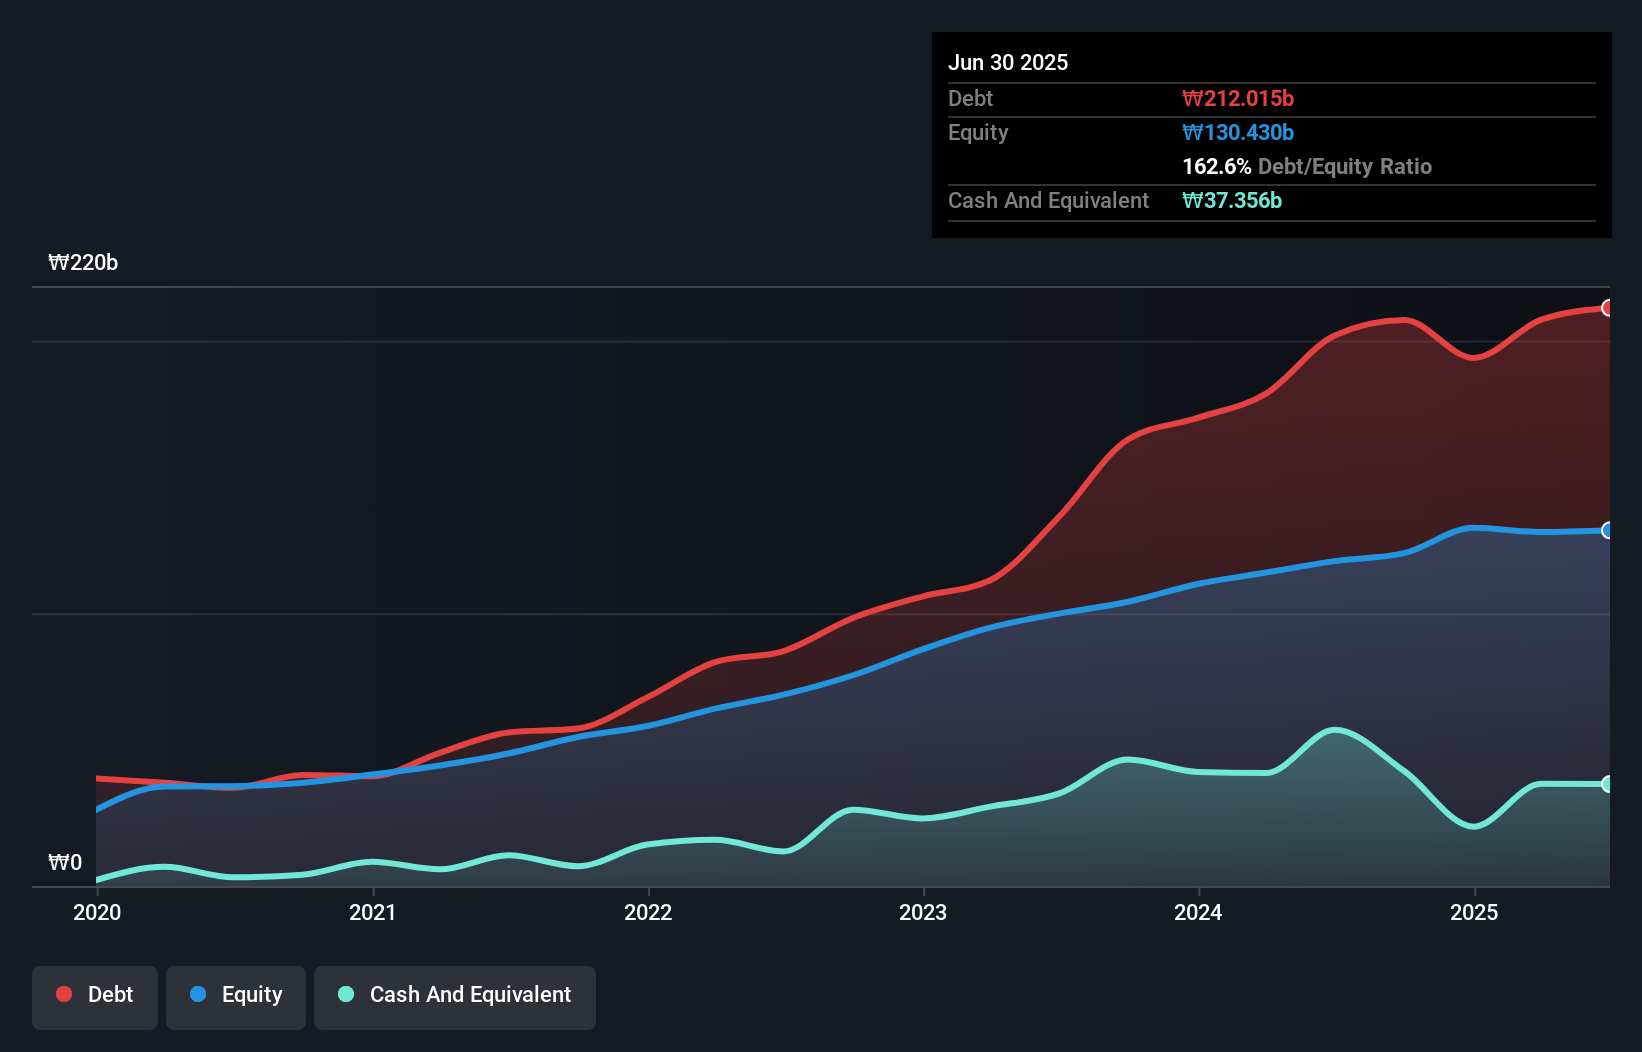
Task: Select the Cash endpoint marker on the chart
Action: click(1607, 783)
